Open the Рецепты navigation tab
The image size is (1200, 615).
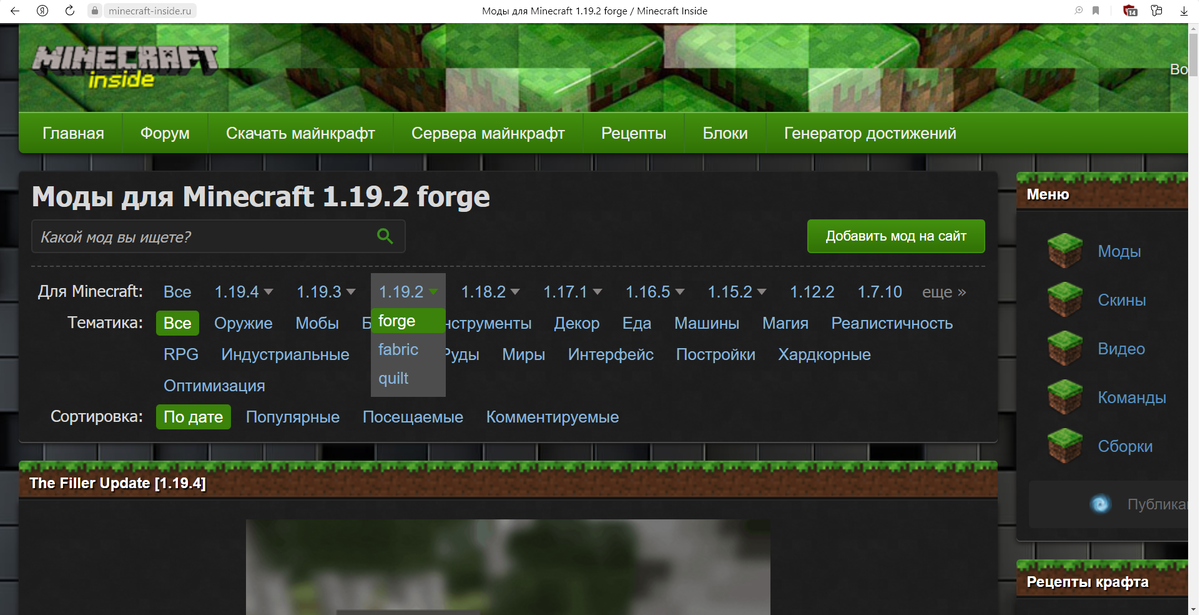click(x=633, y=133)
